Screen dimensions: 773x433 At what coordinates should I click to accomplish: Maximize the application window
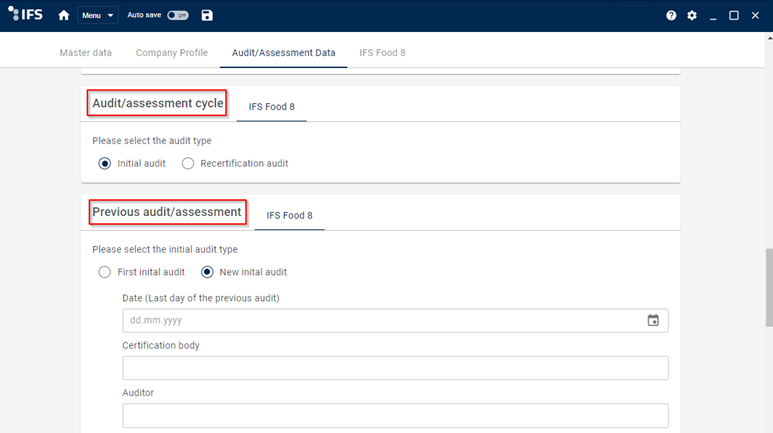pyautogui.click(x=734, y=16)
